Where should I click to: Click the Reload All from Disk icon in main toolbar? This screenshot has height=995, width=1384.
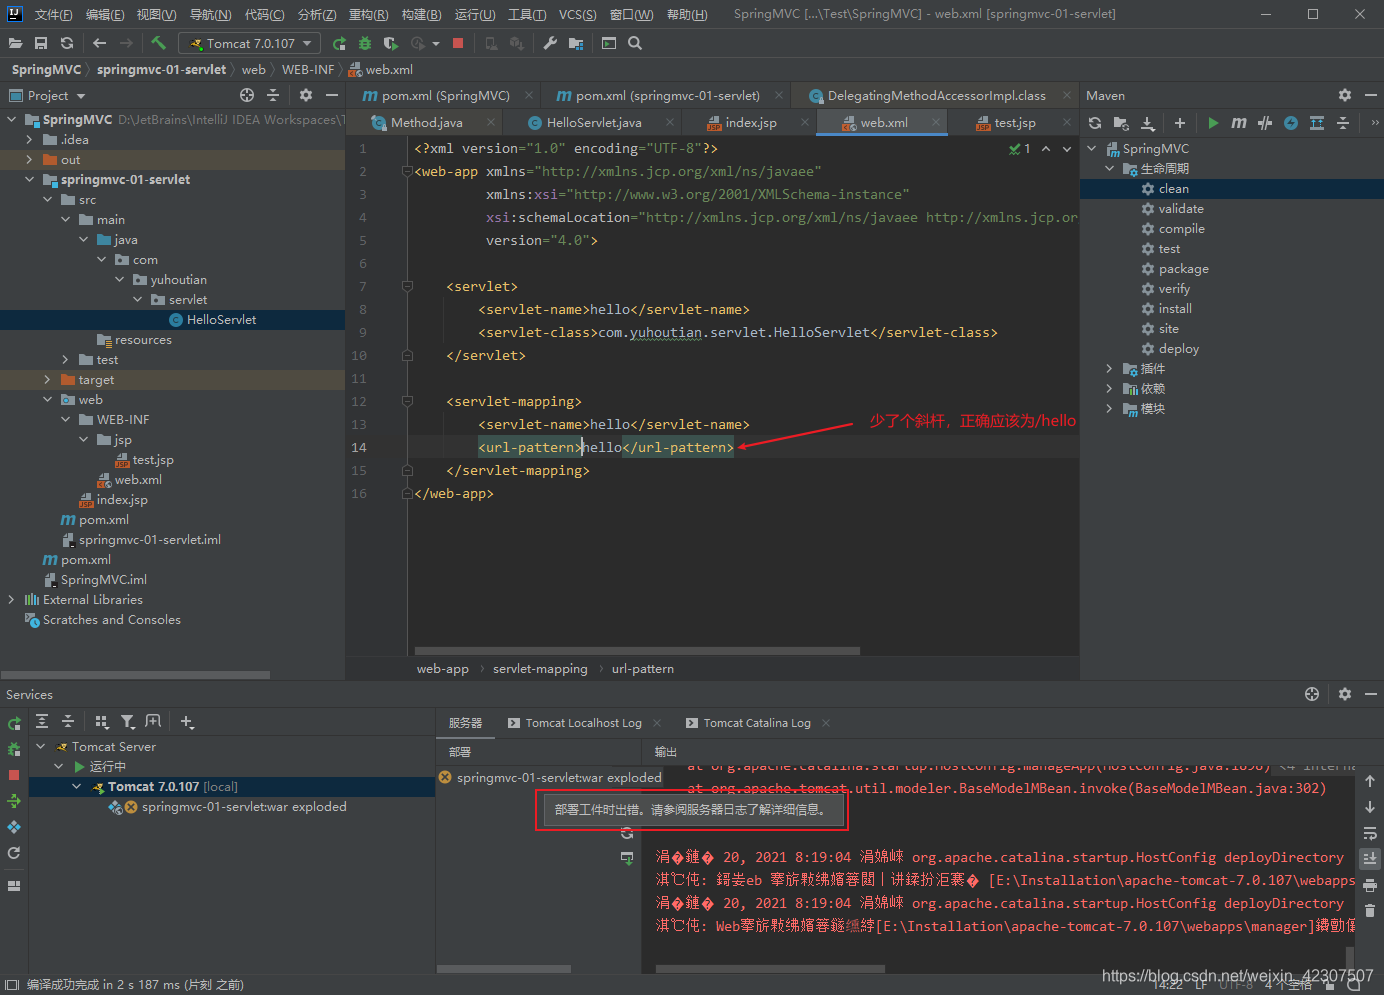67,43
